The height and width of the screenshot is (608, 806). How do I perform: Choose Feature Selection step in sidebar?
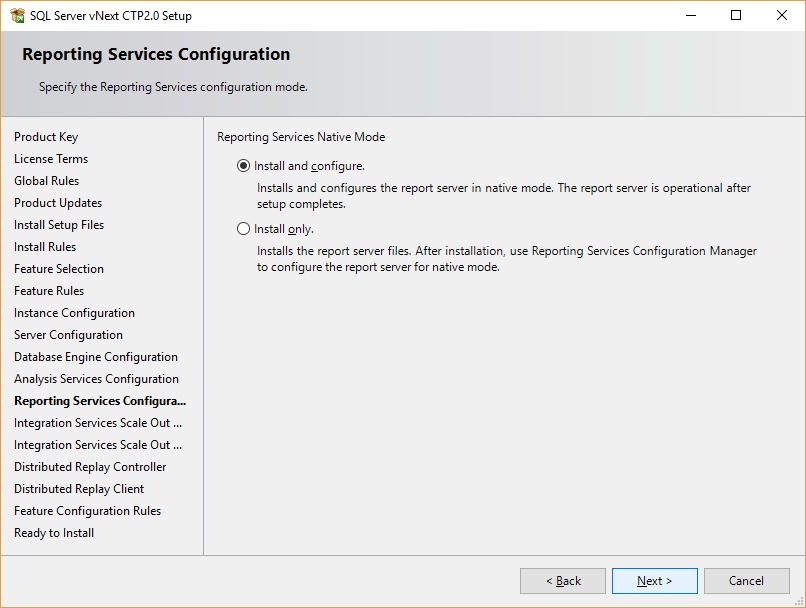(x=59, y=269)
